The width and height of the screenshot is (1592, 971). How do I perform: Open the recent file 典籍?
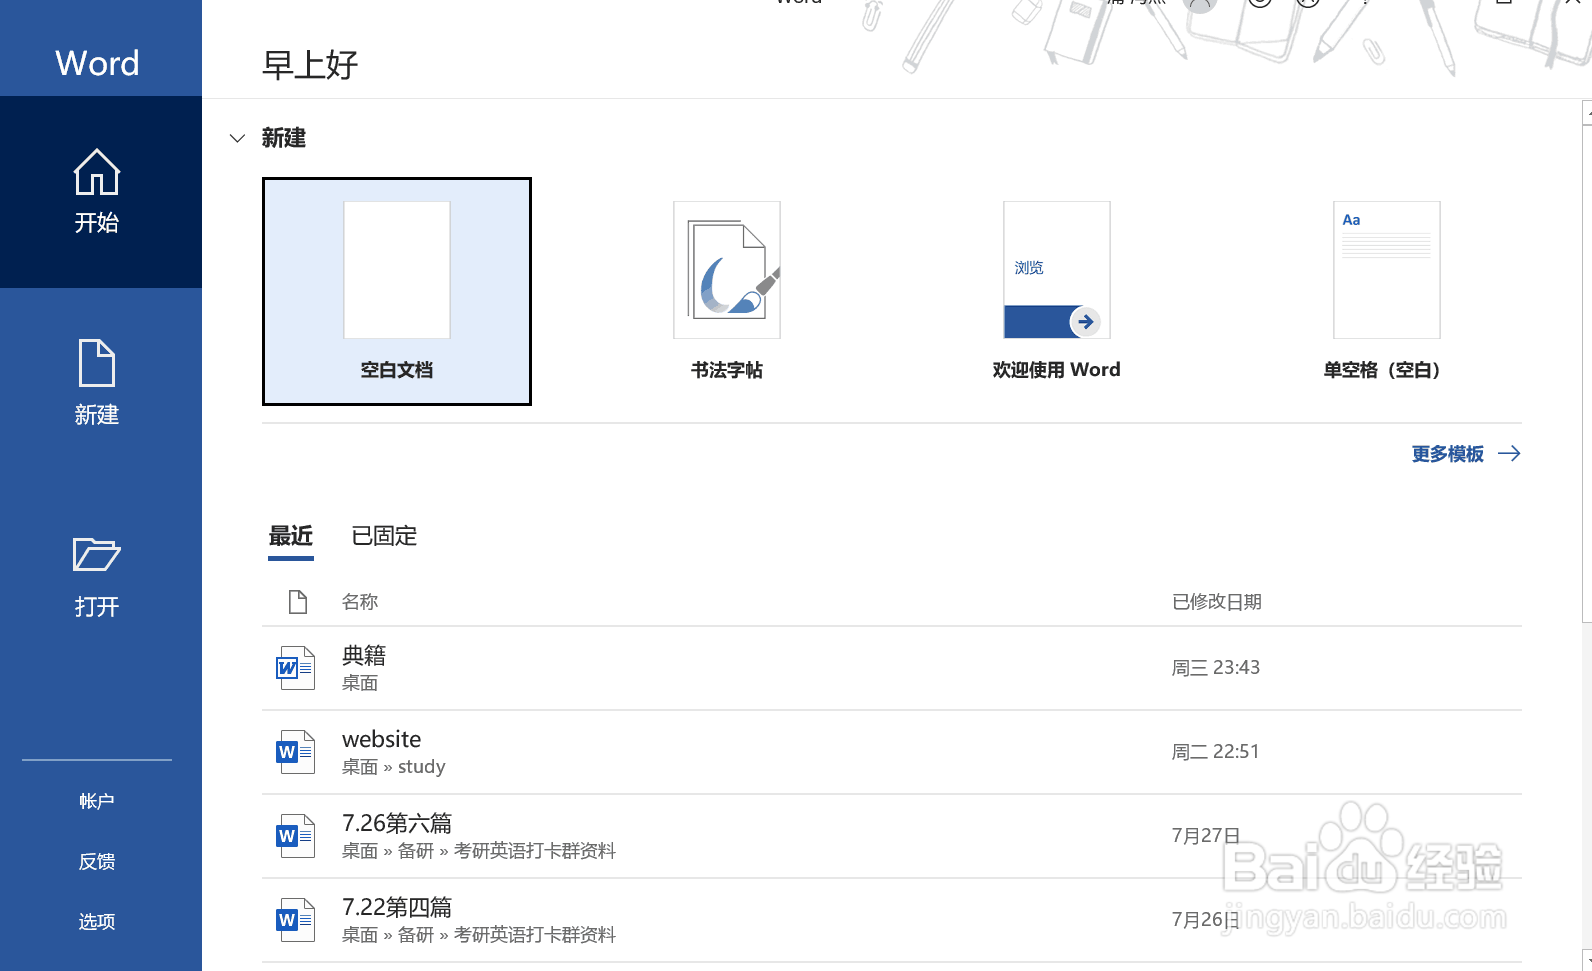892,668
